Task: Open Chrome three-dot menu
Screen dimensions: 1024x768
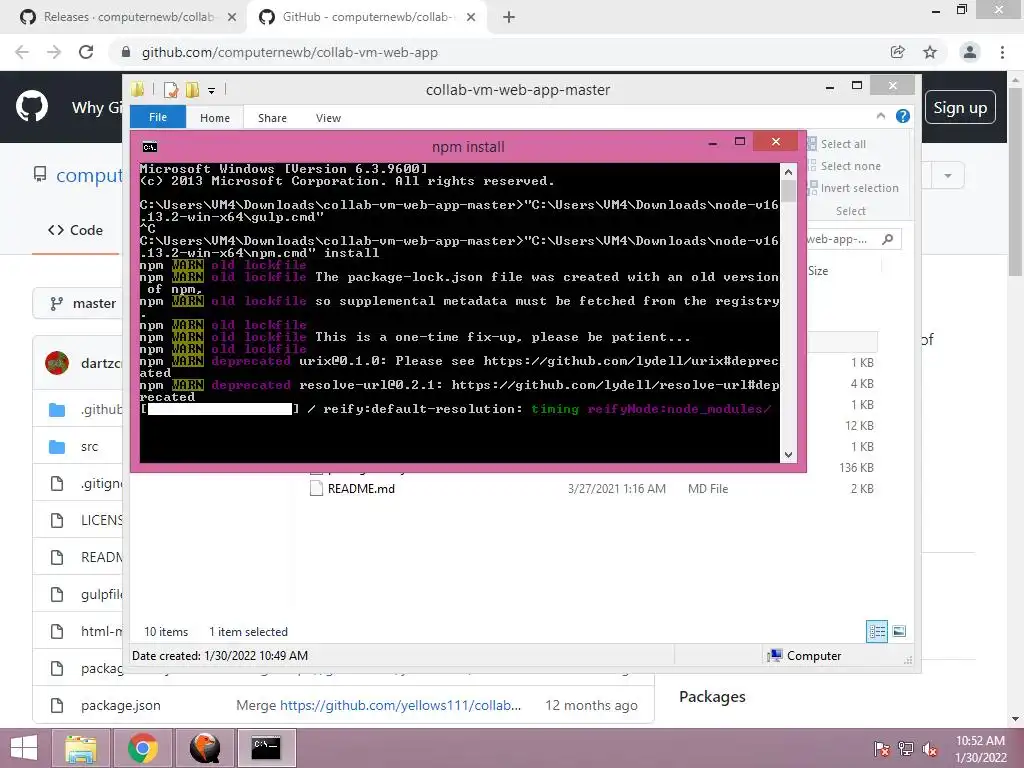Action: [1002, 52]
